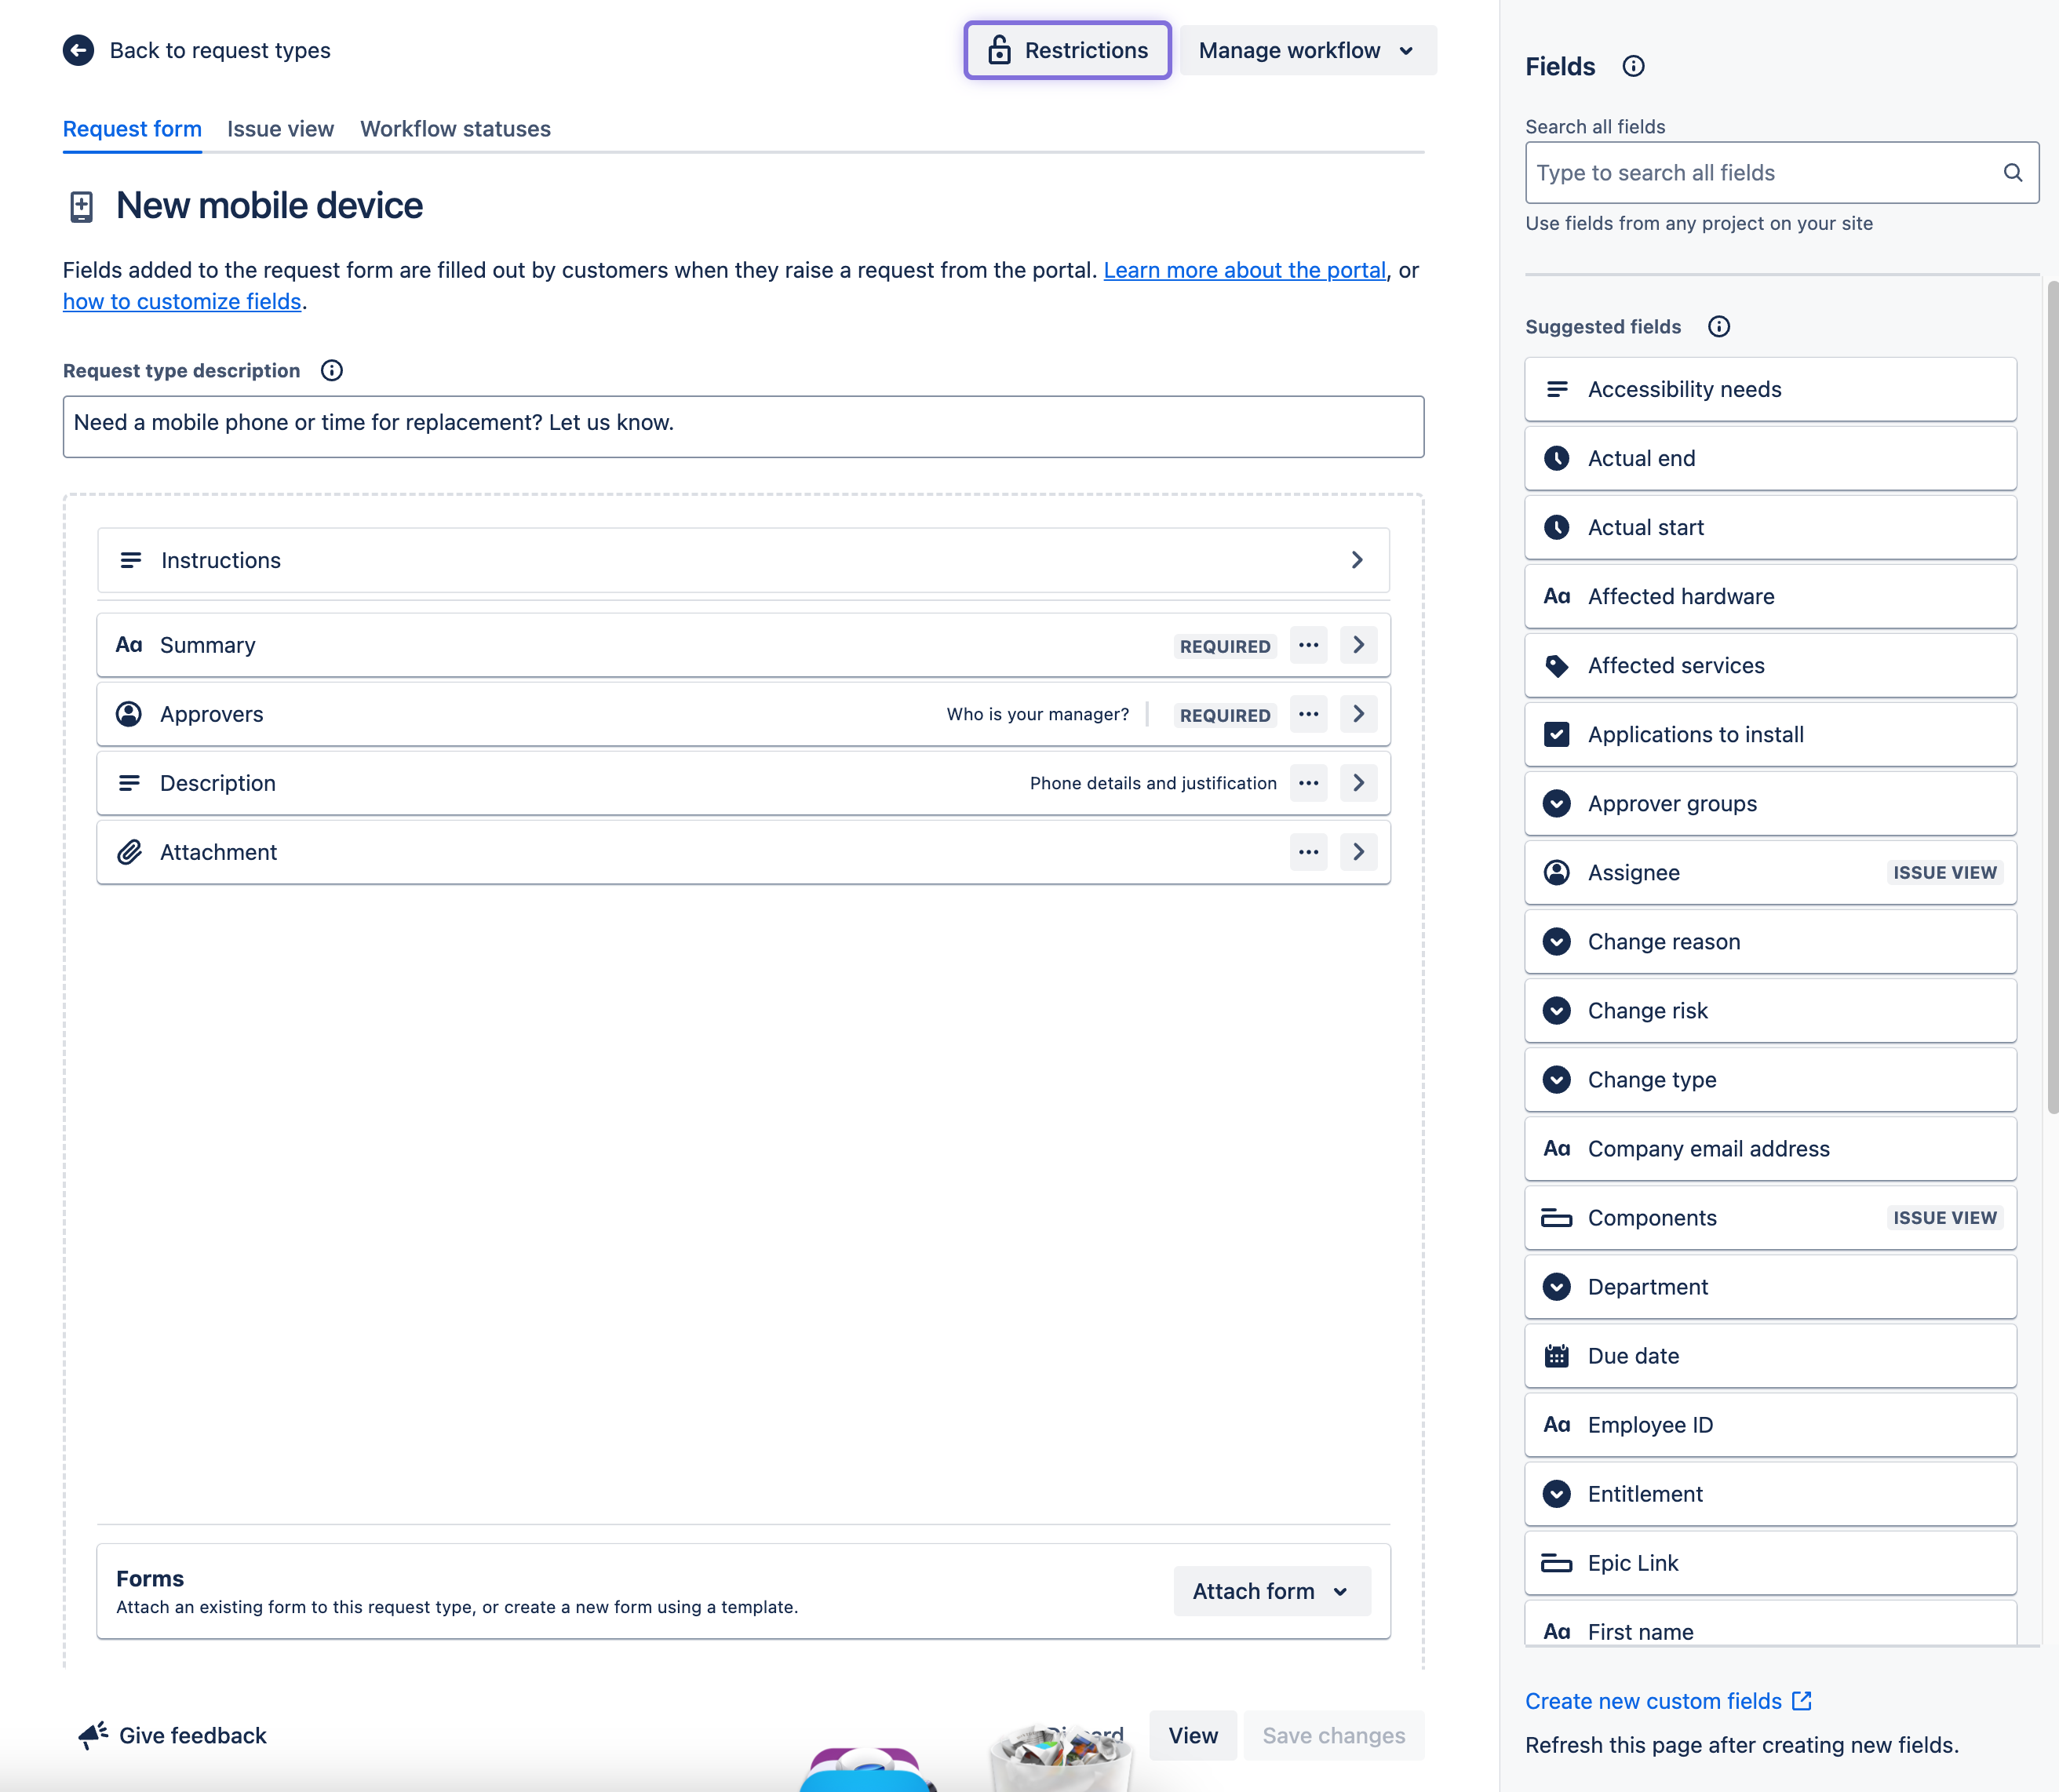
Task: Open more options for Summary field
Action: click(x=1308, y=645)
